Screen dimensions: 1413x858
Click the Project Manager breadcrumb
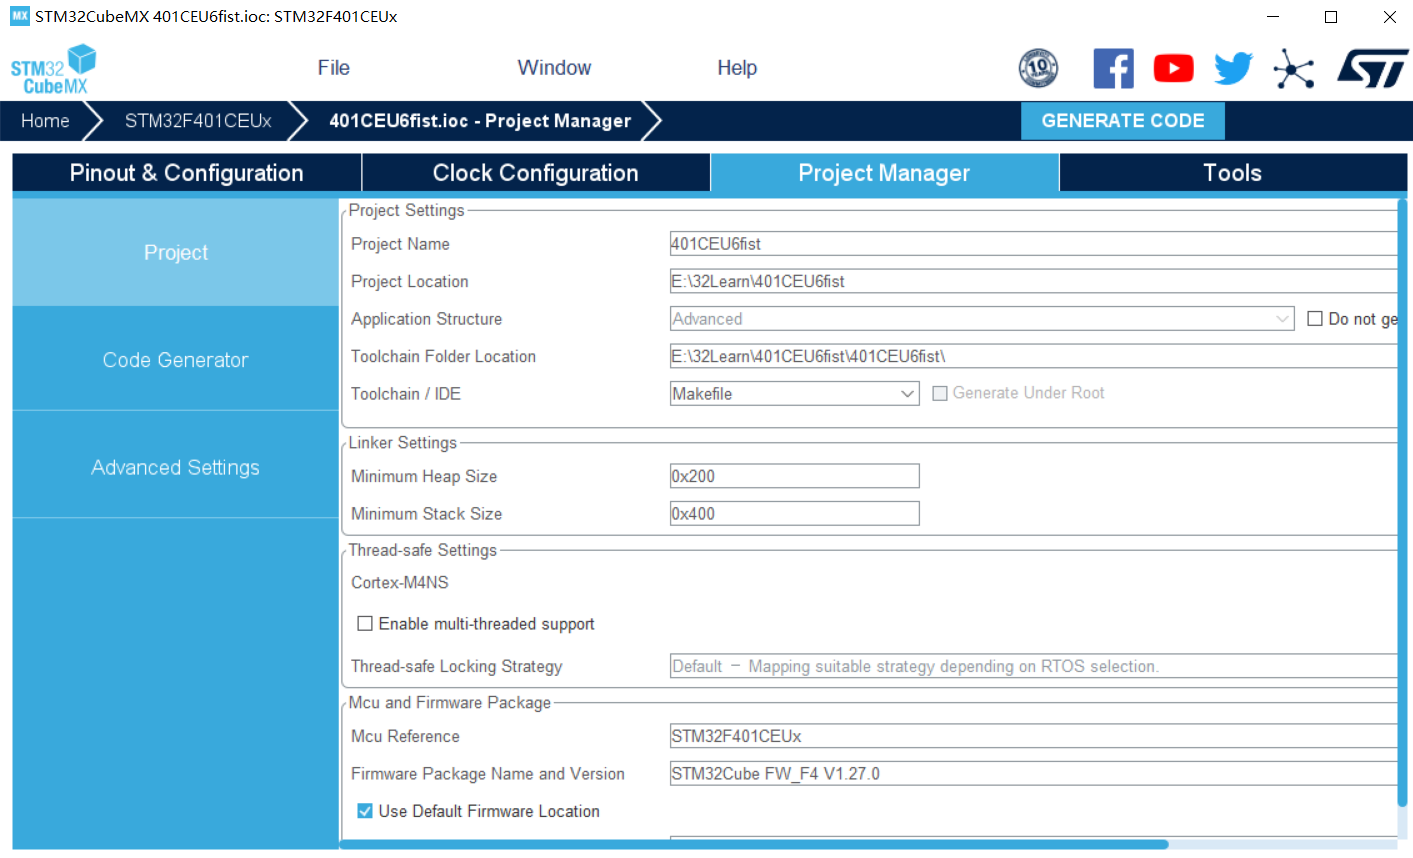pos(480,121)
